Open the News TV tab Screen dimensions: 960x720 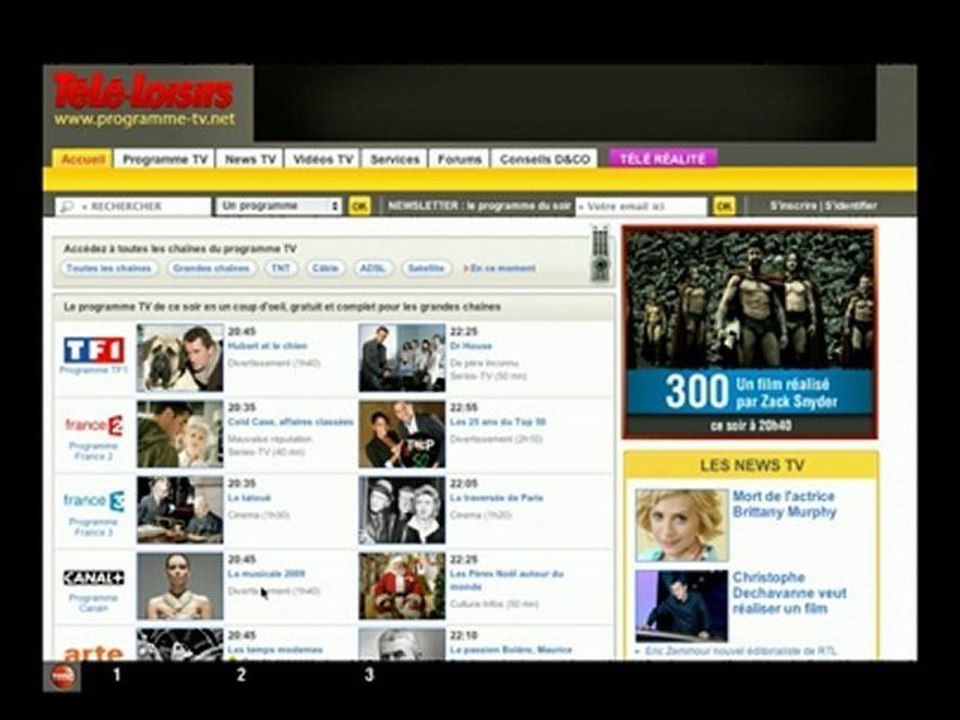250,159
